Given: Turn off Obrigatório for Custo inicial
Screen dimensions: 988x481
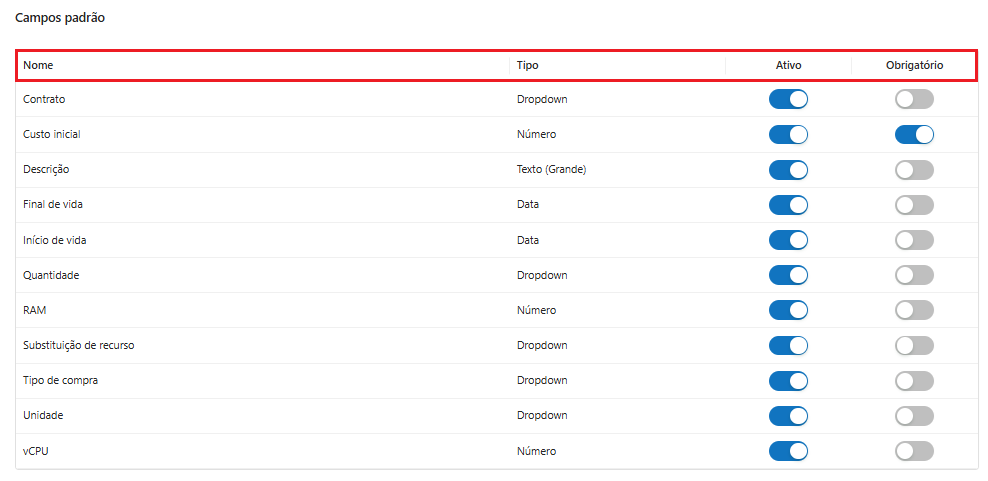Looking at the screenshot, I should coord(914,134).
